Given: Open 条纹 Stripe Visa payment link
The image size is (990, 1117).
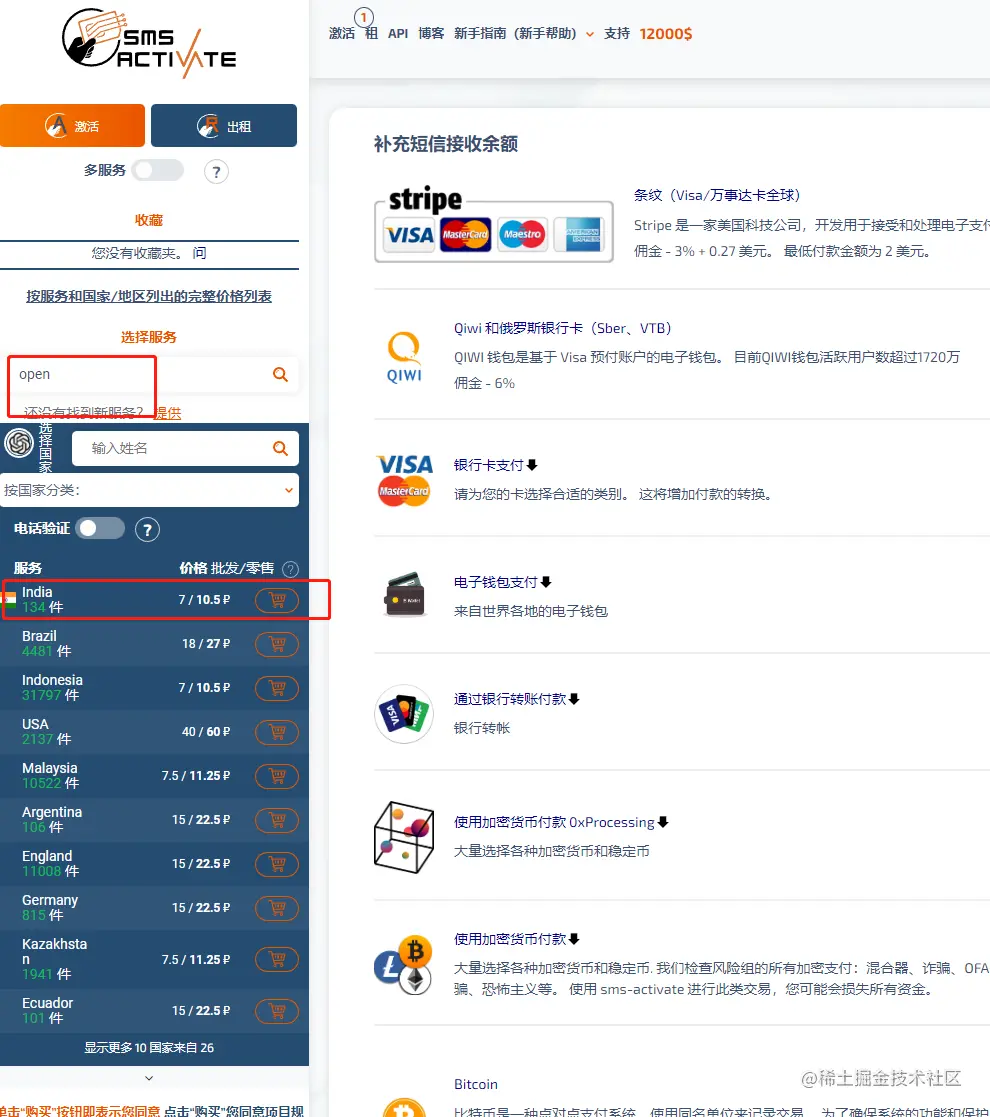Looking at the screenshot, I should 717,195.
